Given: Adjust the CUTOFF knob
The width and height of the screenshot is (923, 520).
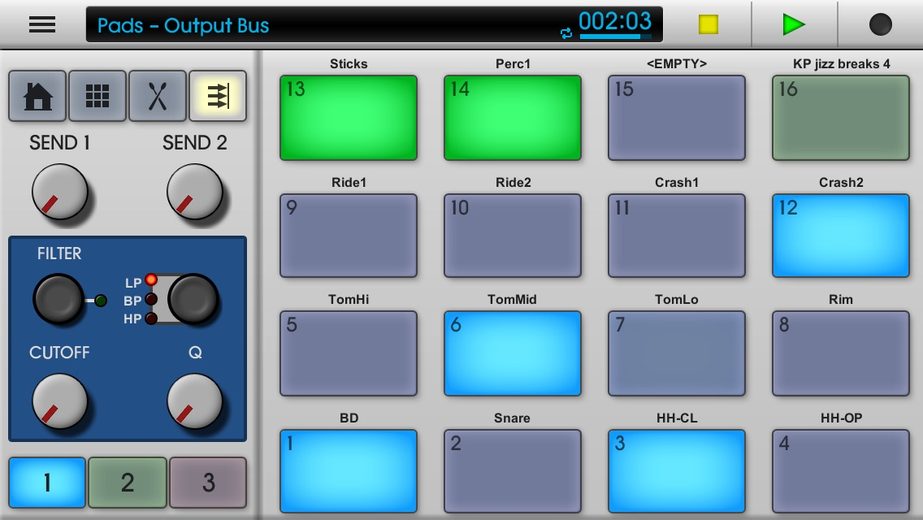Looking at the screenshot, I should click(x=60, y=401).
